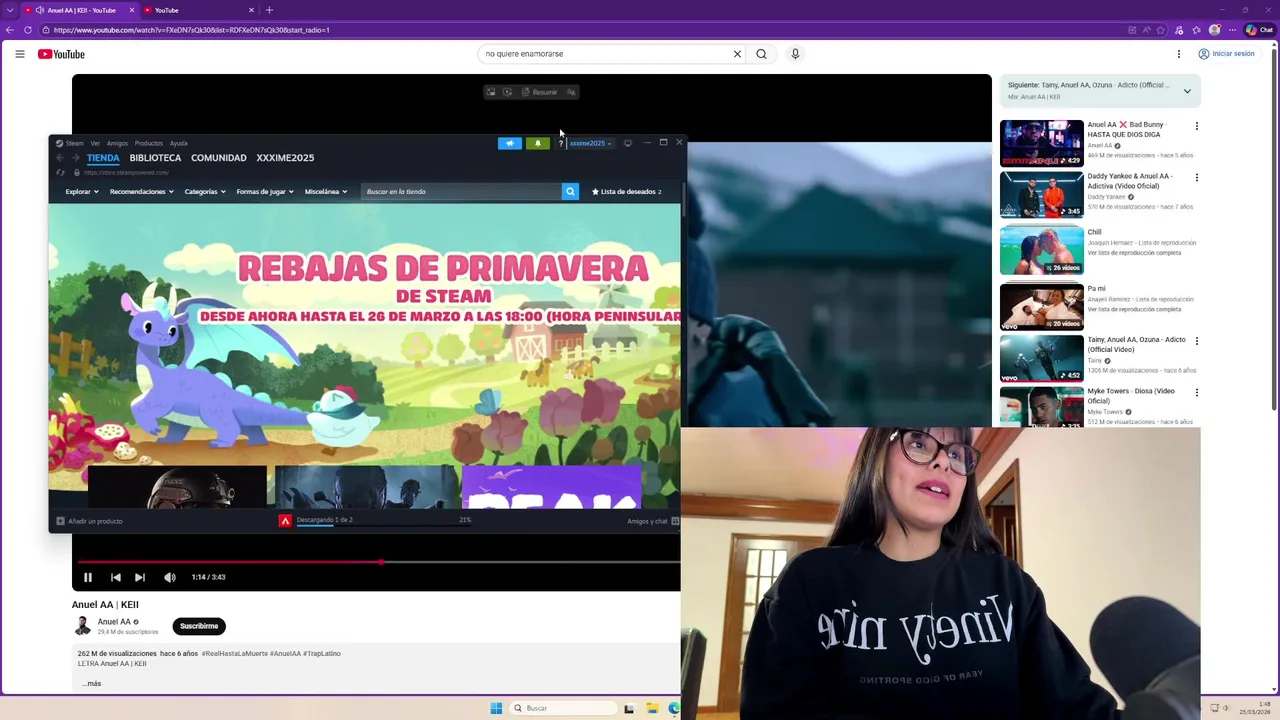The width and height of the screenshot is (1280, 720).
Task: Open Tainy Adicto video thumbnail
Action: tap(1041, 358)
